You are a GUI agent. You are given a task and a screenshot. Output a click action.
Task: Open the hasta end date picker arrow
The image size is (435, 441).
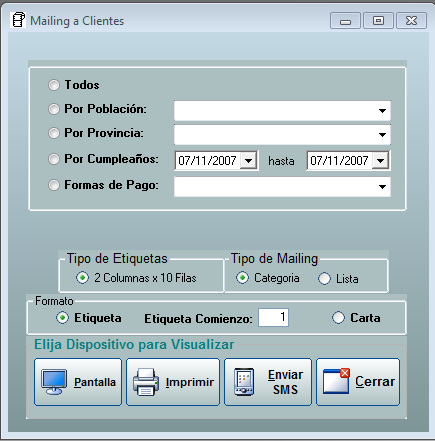[x=380, y=161]
